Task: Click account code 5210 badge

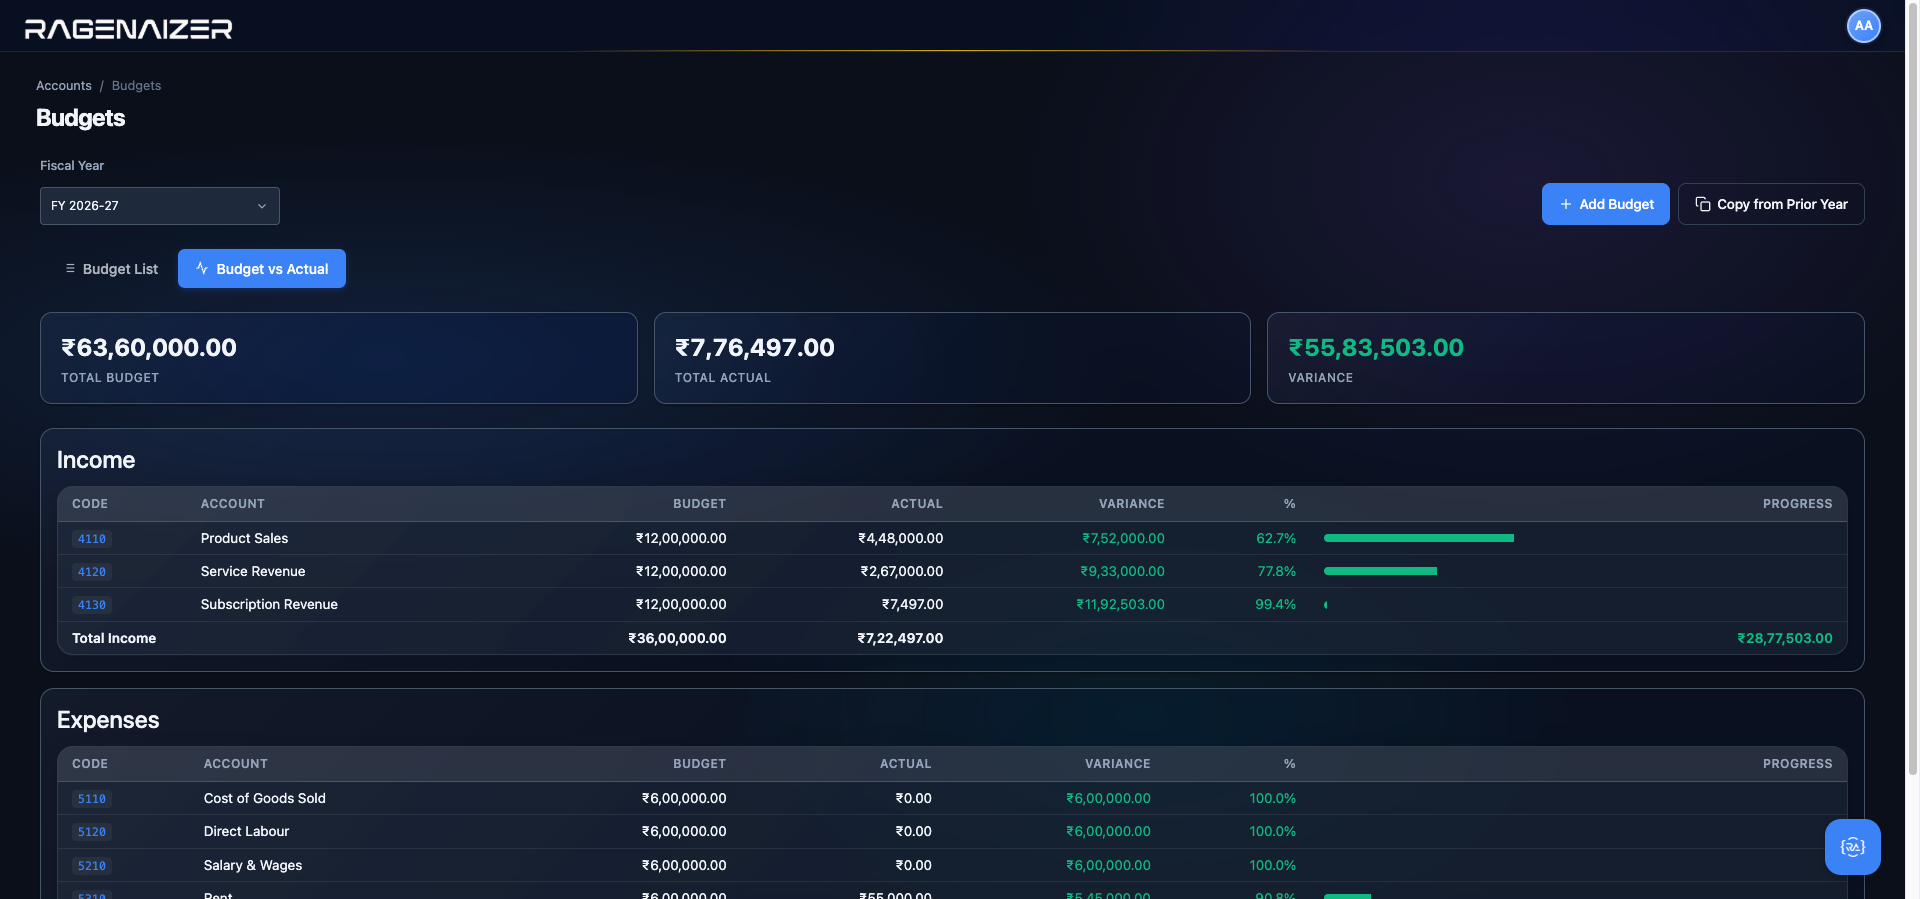Action: [92, 866]
